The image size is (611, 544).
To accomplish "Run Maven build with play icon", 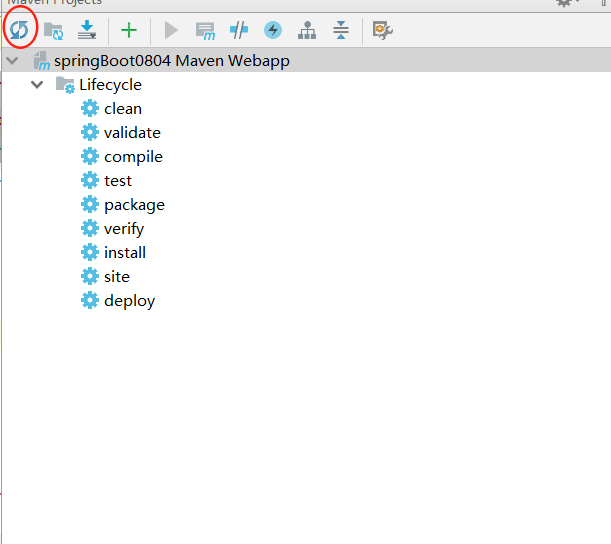I will [x=171, y=30].
